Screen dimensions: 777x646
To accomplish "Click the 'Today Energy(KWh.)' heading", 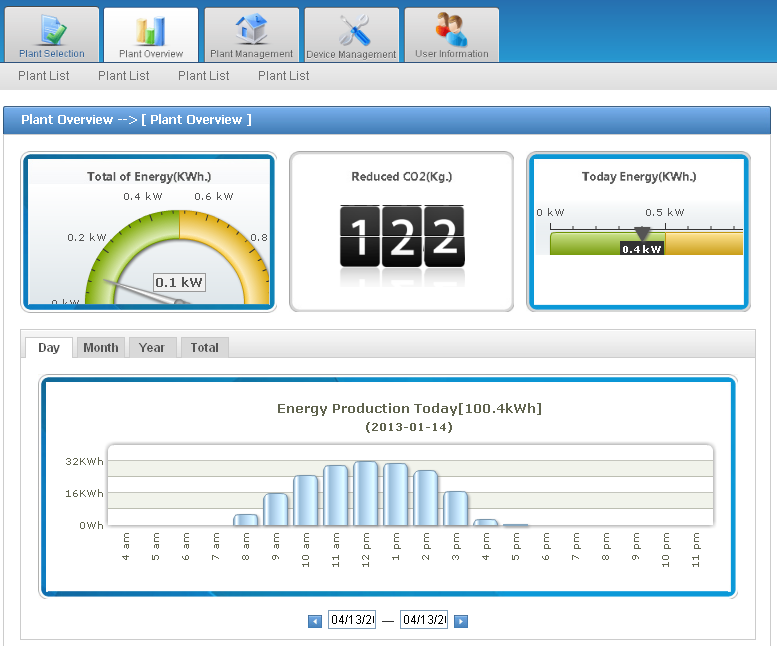I will [x=639, y=176].
